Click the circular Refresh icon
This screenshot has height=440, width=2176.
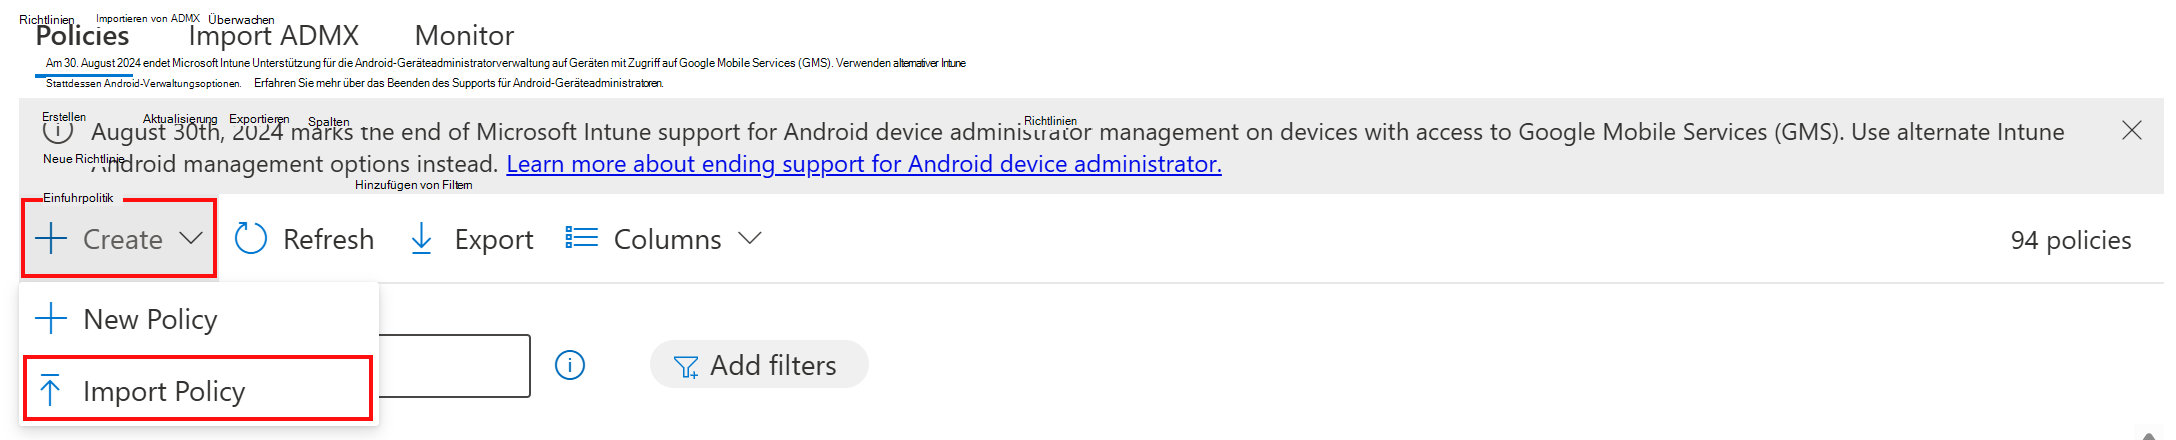click(x=250, y=239)
